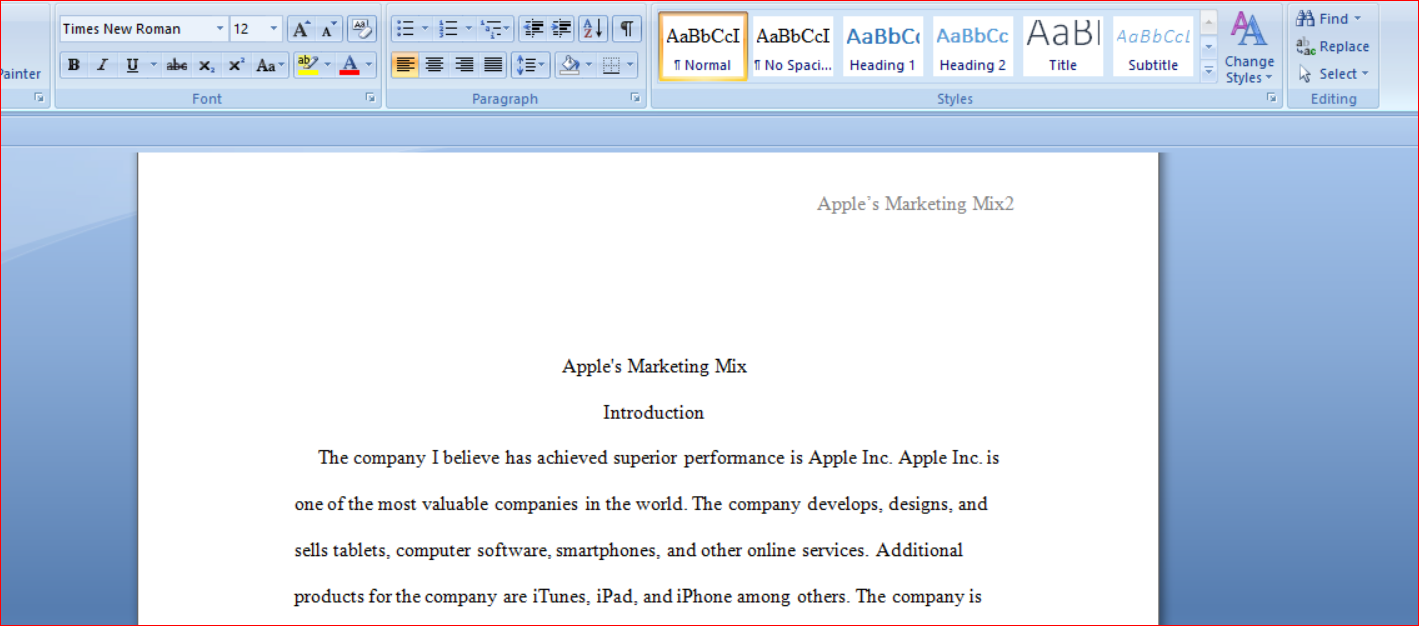Expand the shading color dropdown arrow

pyautogui.click(x=588, y=66)
